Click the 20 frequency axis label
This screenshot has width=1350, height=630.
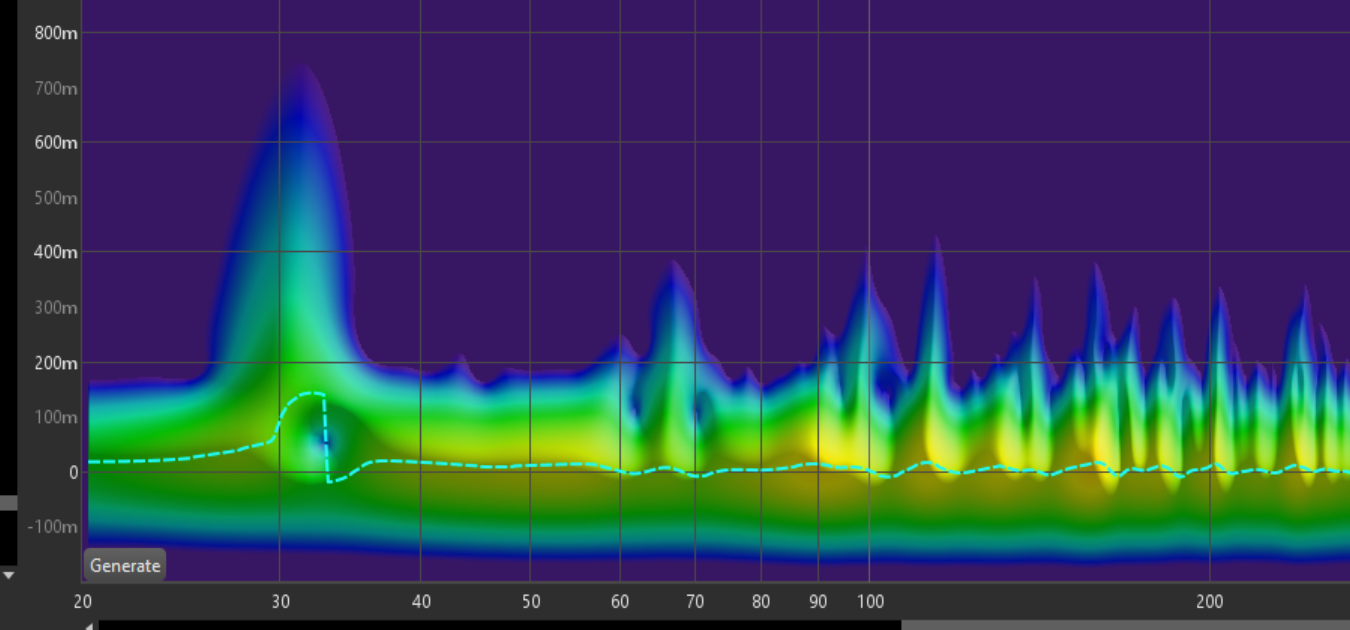click(x=82, y=601)
